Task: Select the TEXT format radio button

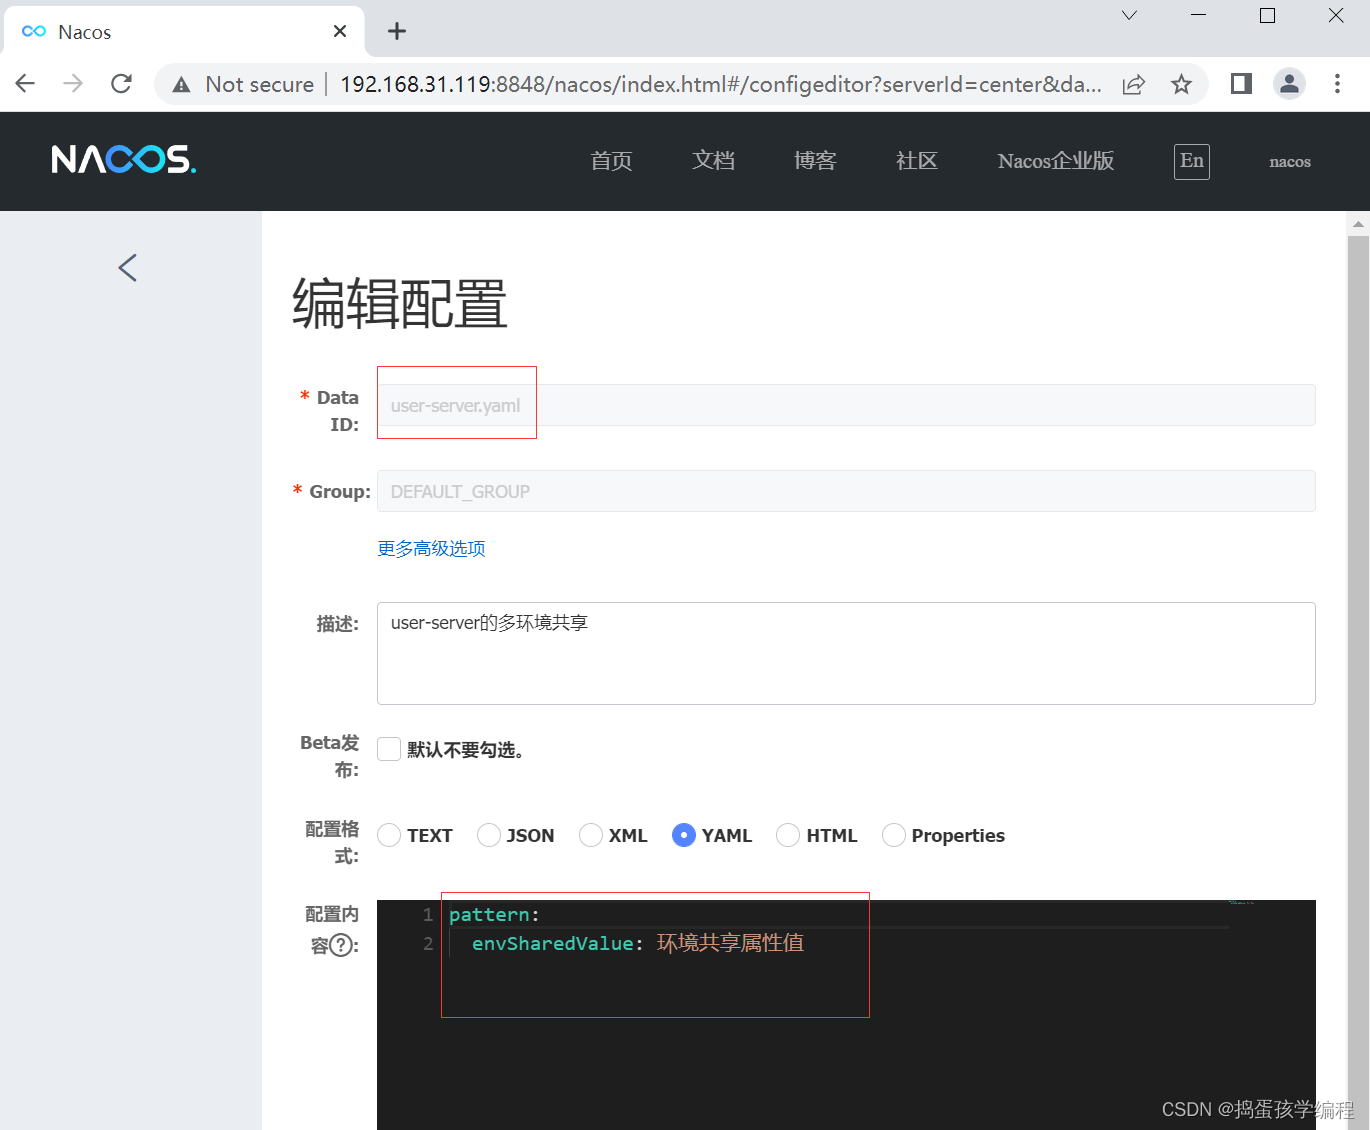Action: click(389, 835)
